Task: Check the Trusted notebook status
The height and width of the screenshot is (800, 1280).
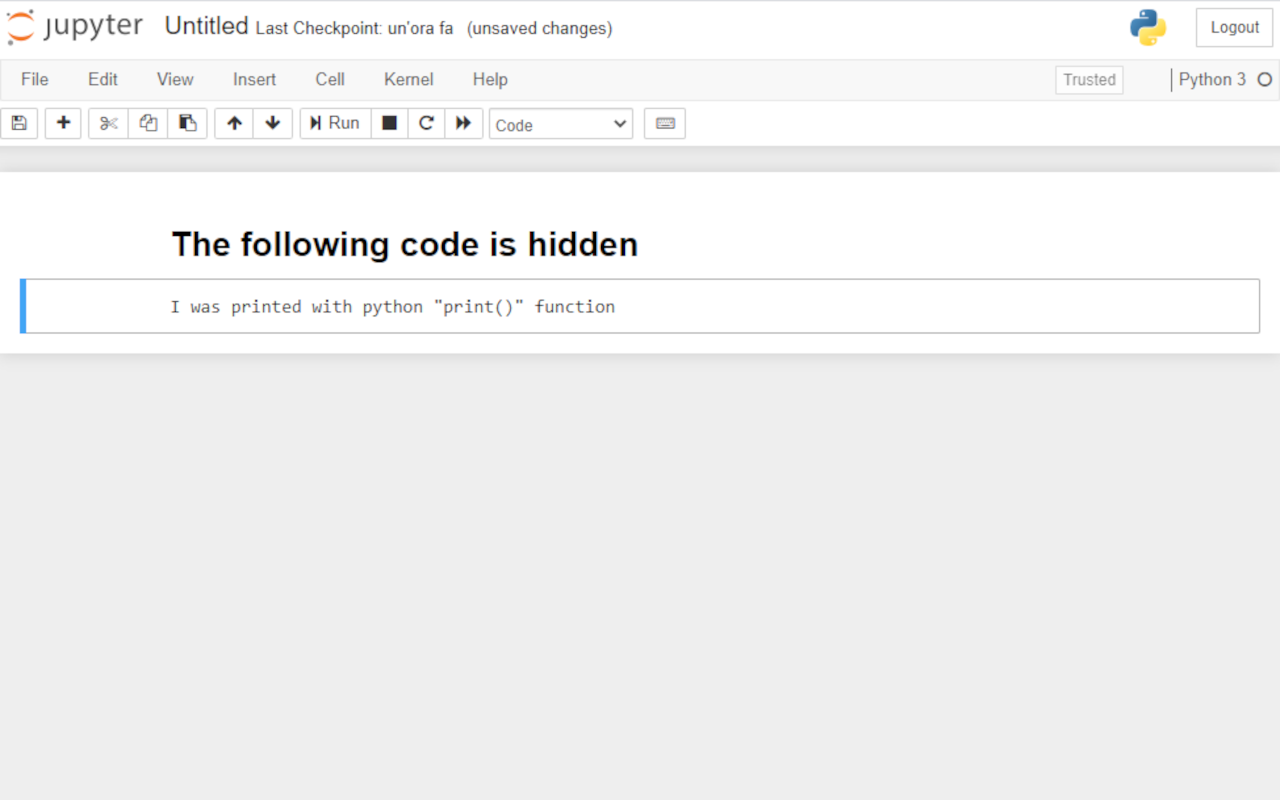Action: tap(1089, 79)
